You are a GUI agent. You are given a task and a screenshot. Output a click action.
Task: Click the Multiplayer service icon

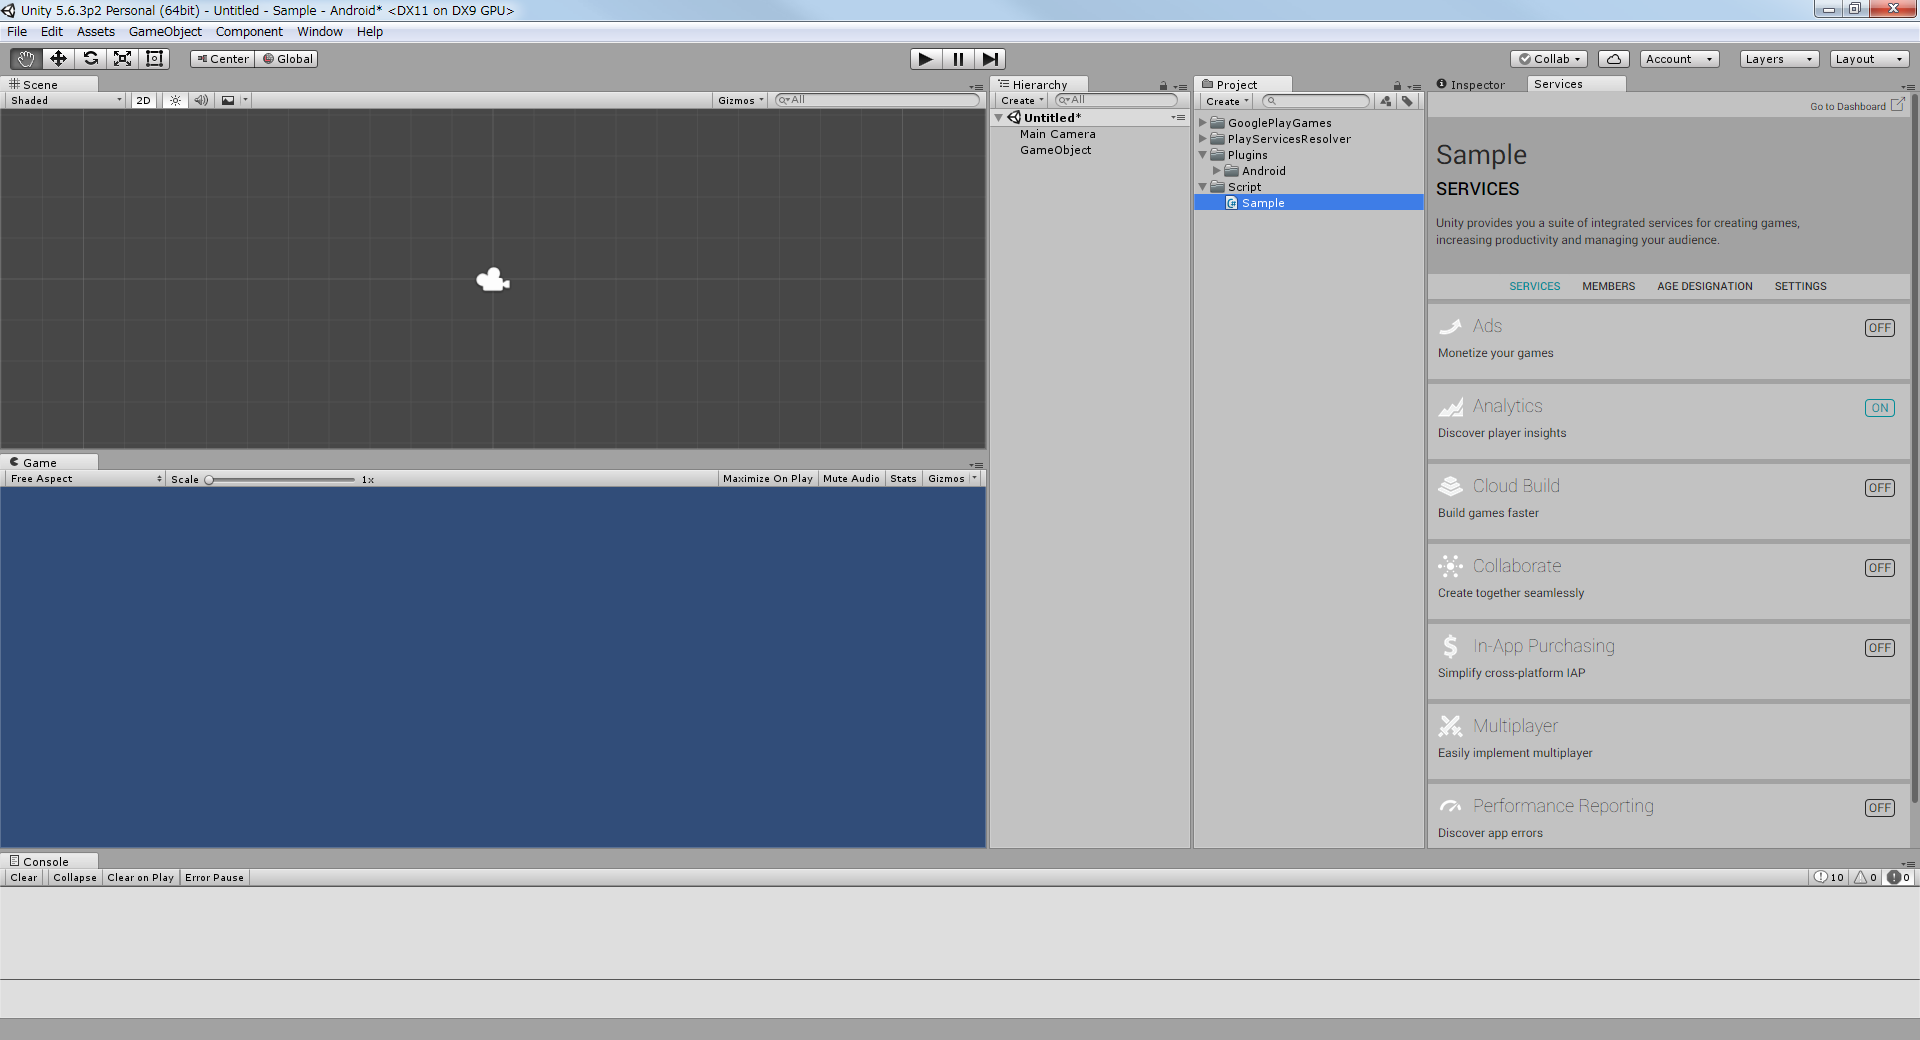[x=1451, y=727]
